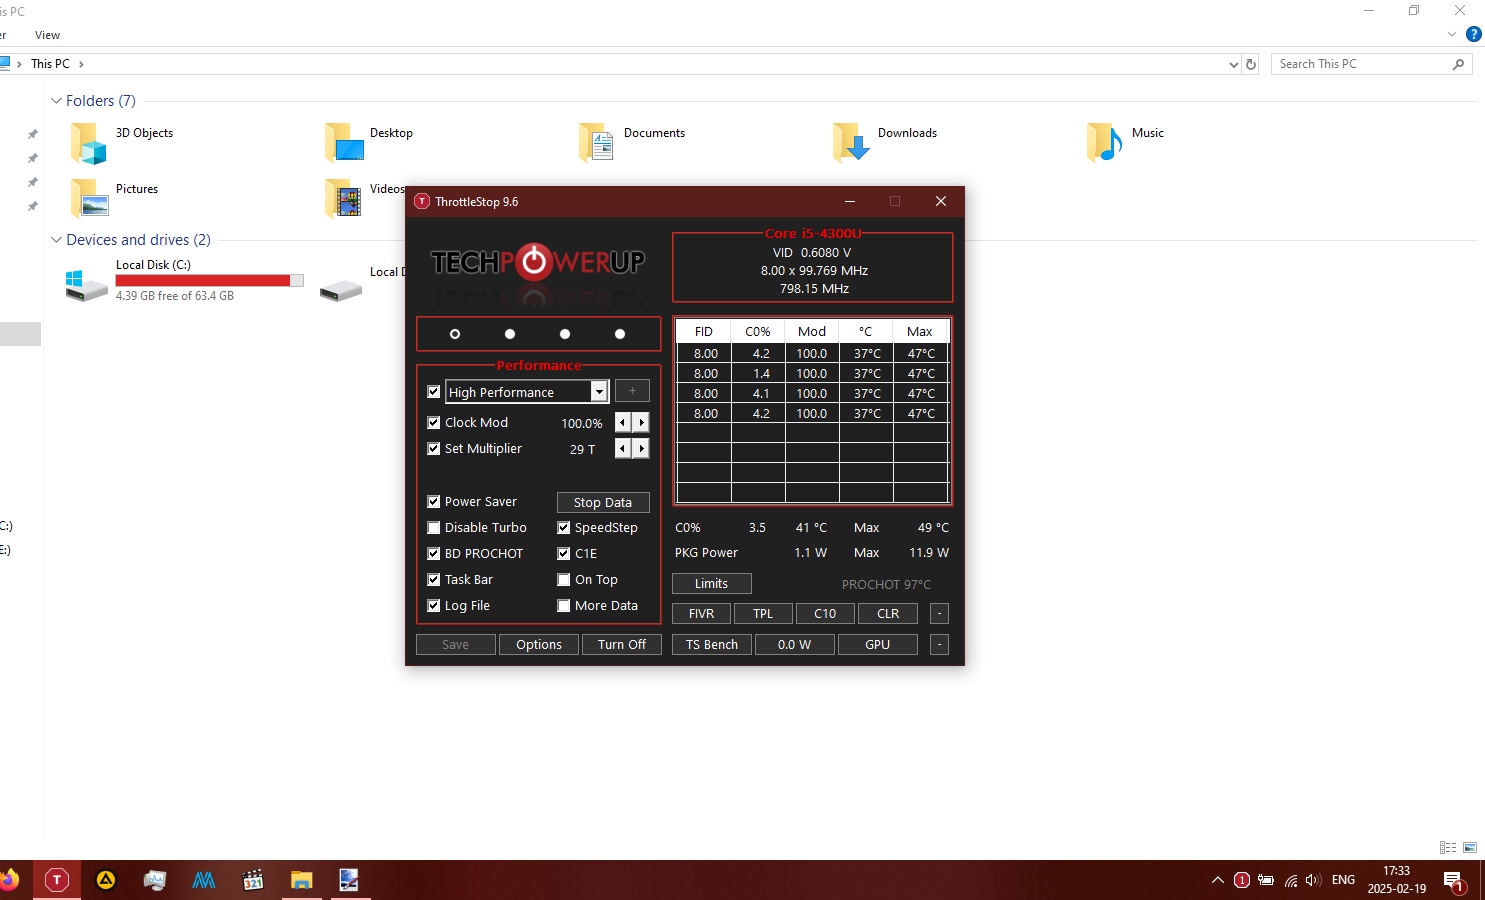Uncheck the Set Multiplier checkbox
1485x900 pixels.
(x=433, y=449)
